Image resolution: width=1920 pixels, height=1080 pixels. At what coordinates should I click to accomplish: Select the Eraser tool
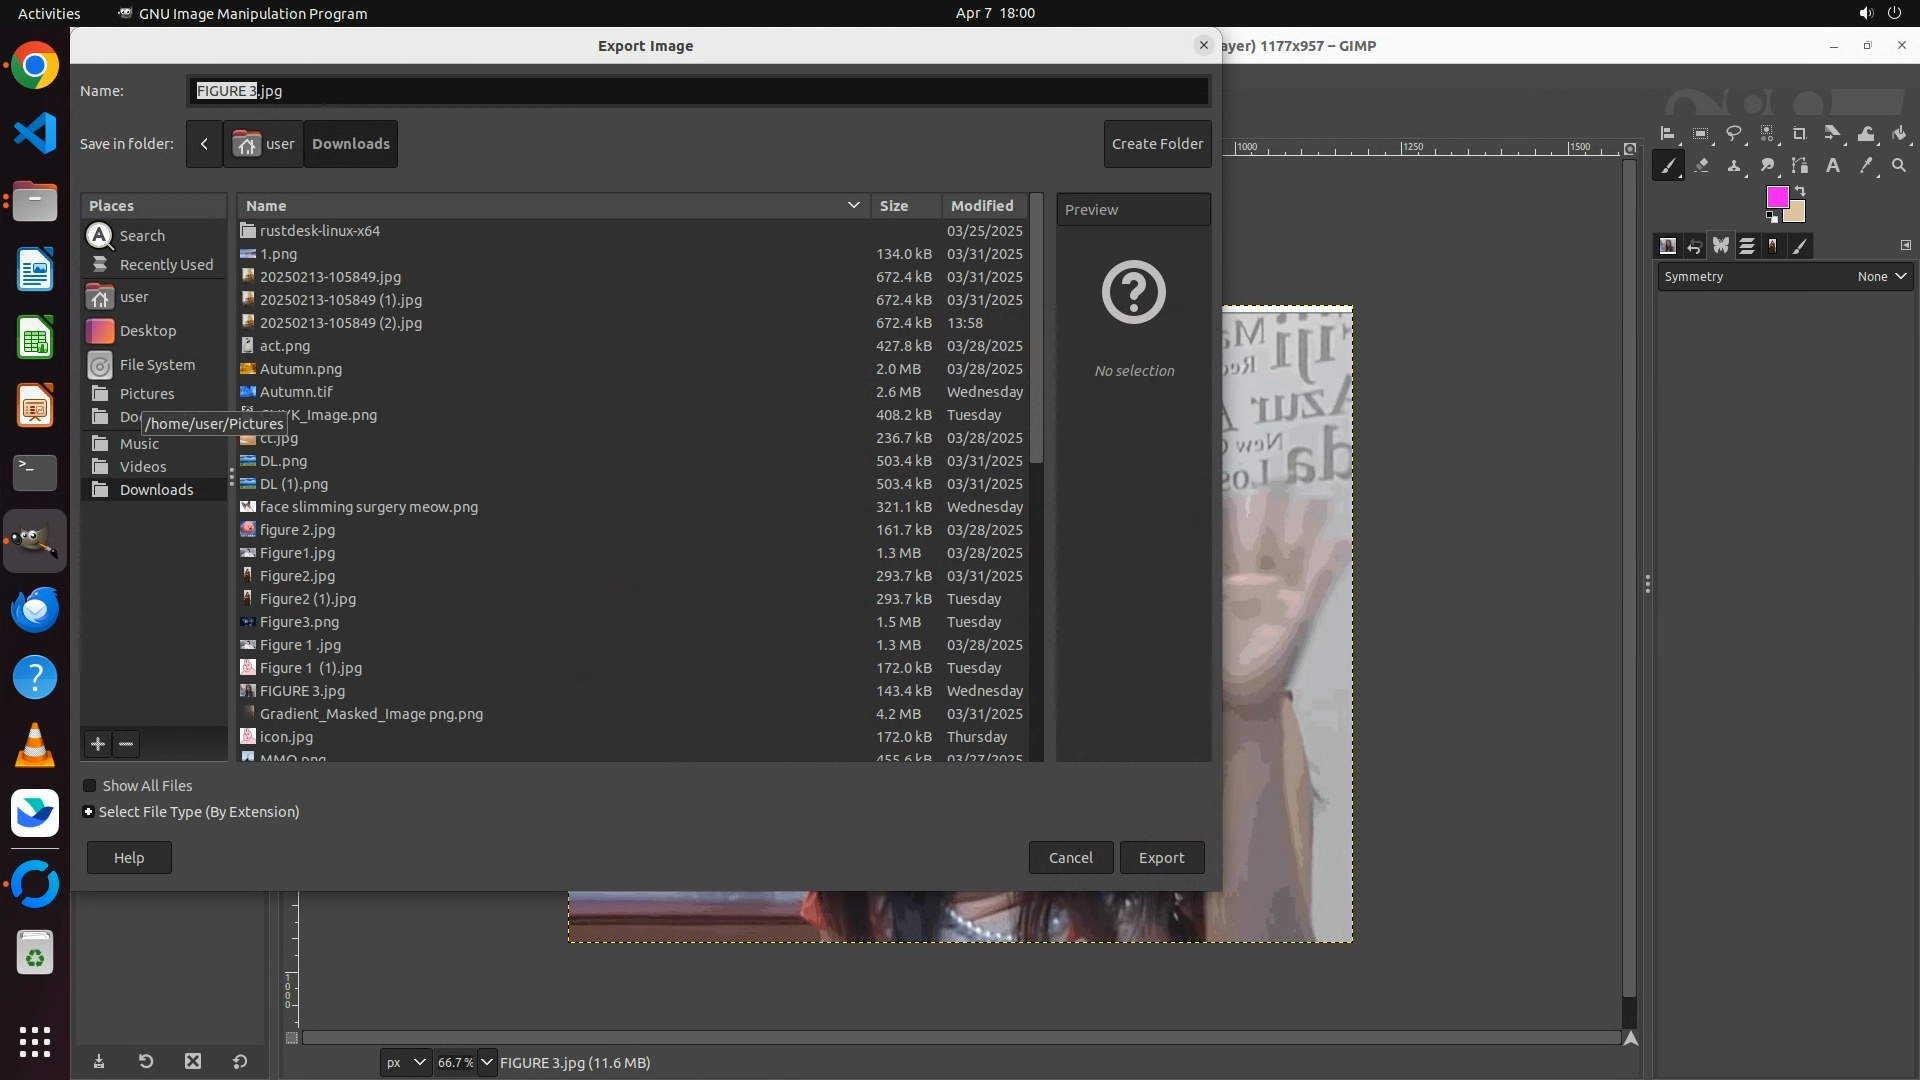[1701, 166]
